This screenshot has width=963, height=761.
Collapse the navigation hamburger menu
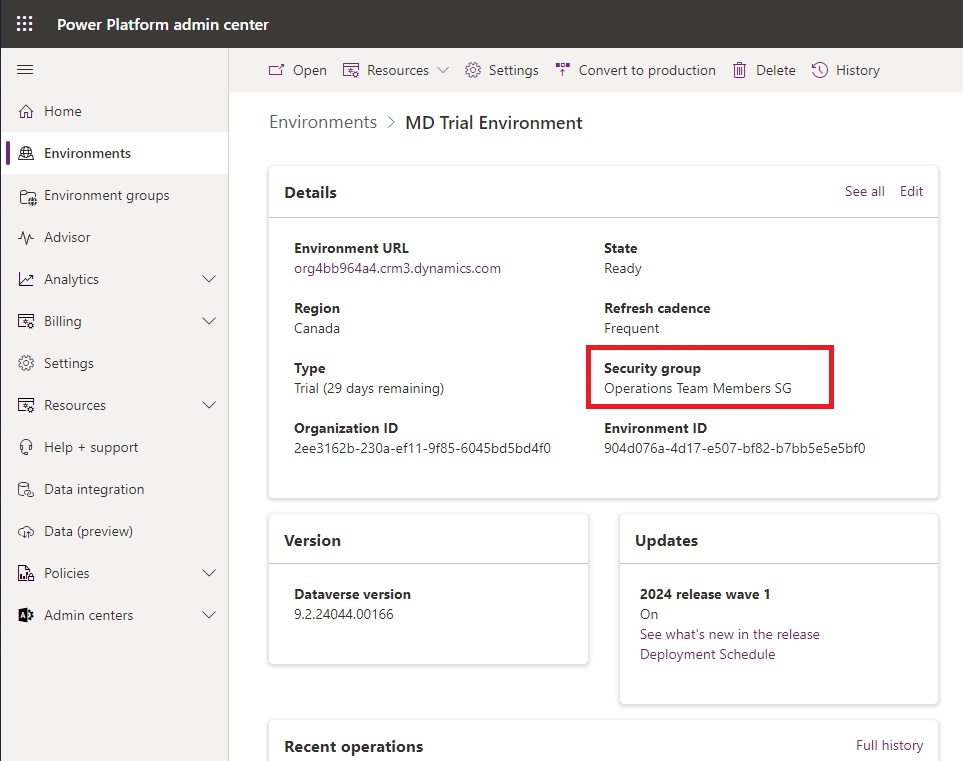pyautogui.click(x=25, y=69)
